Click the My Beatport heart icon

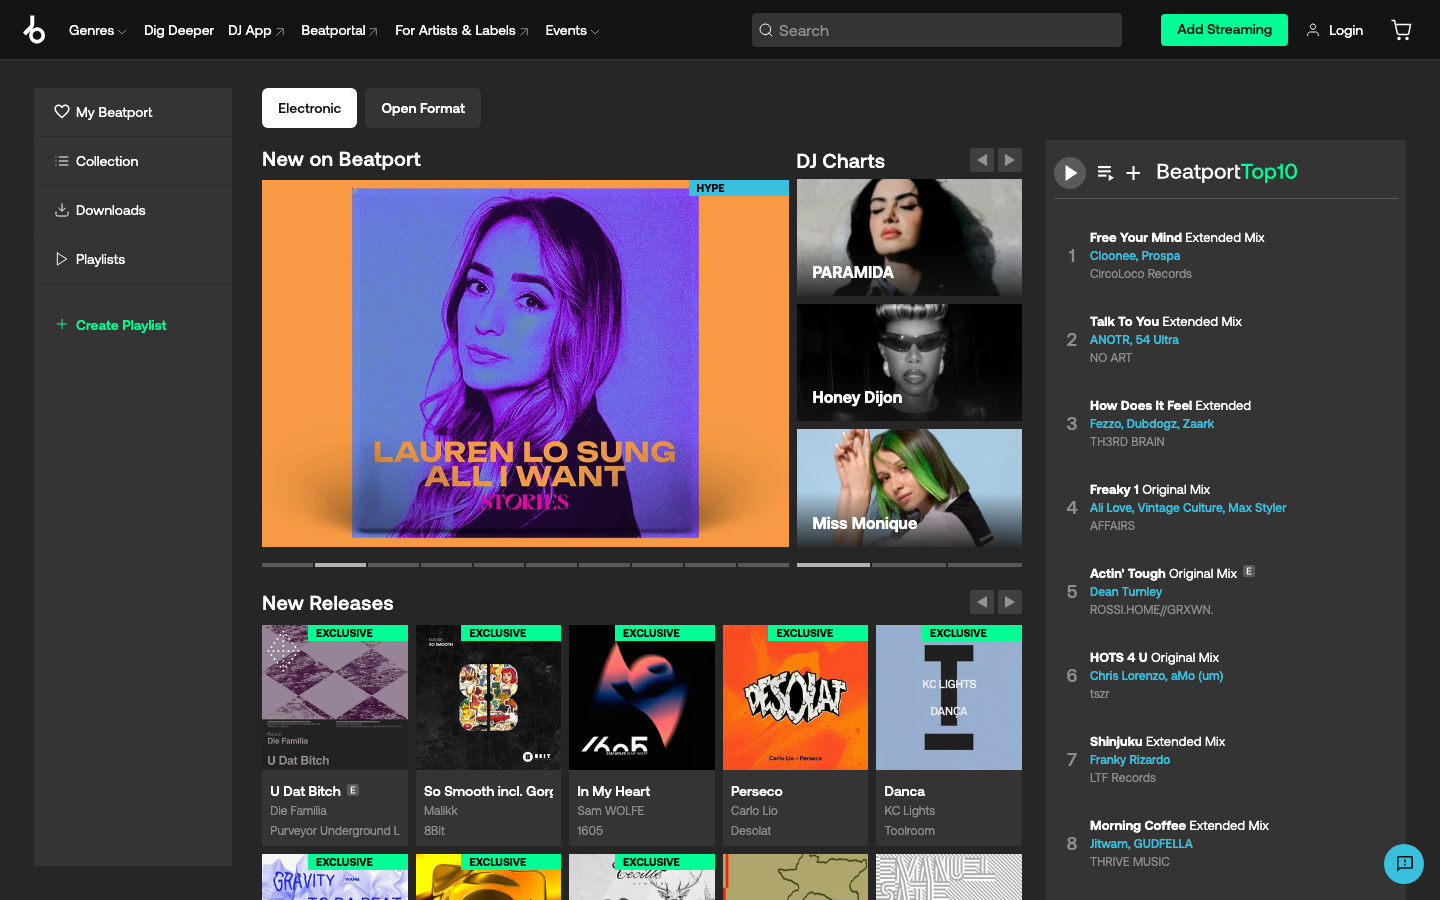62,112
